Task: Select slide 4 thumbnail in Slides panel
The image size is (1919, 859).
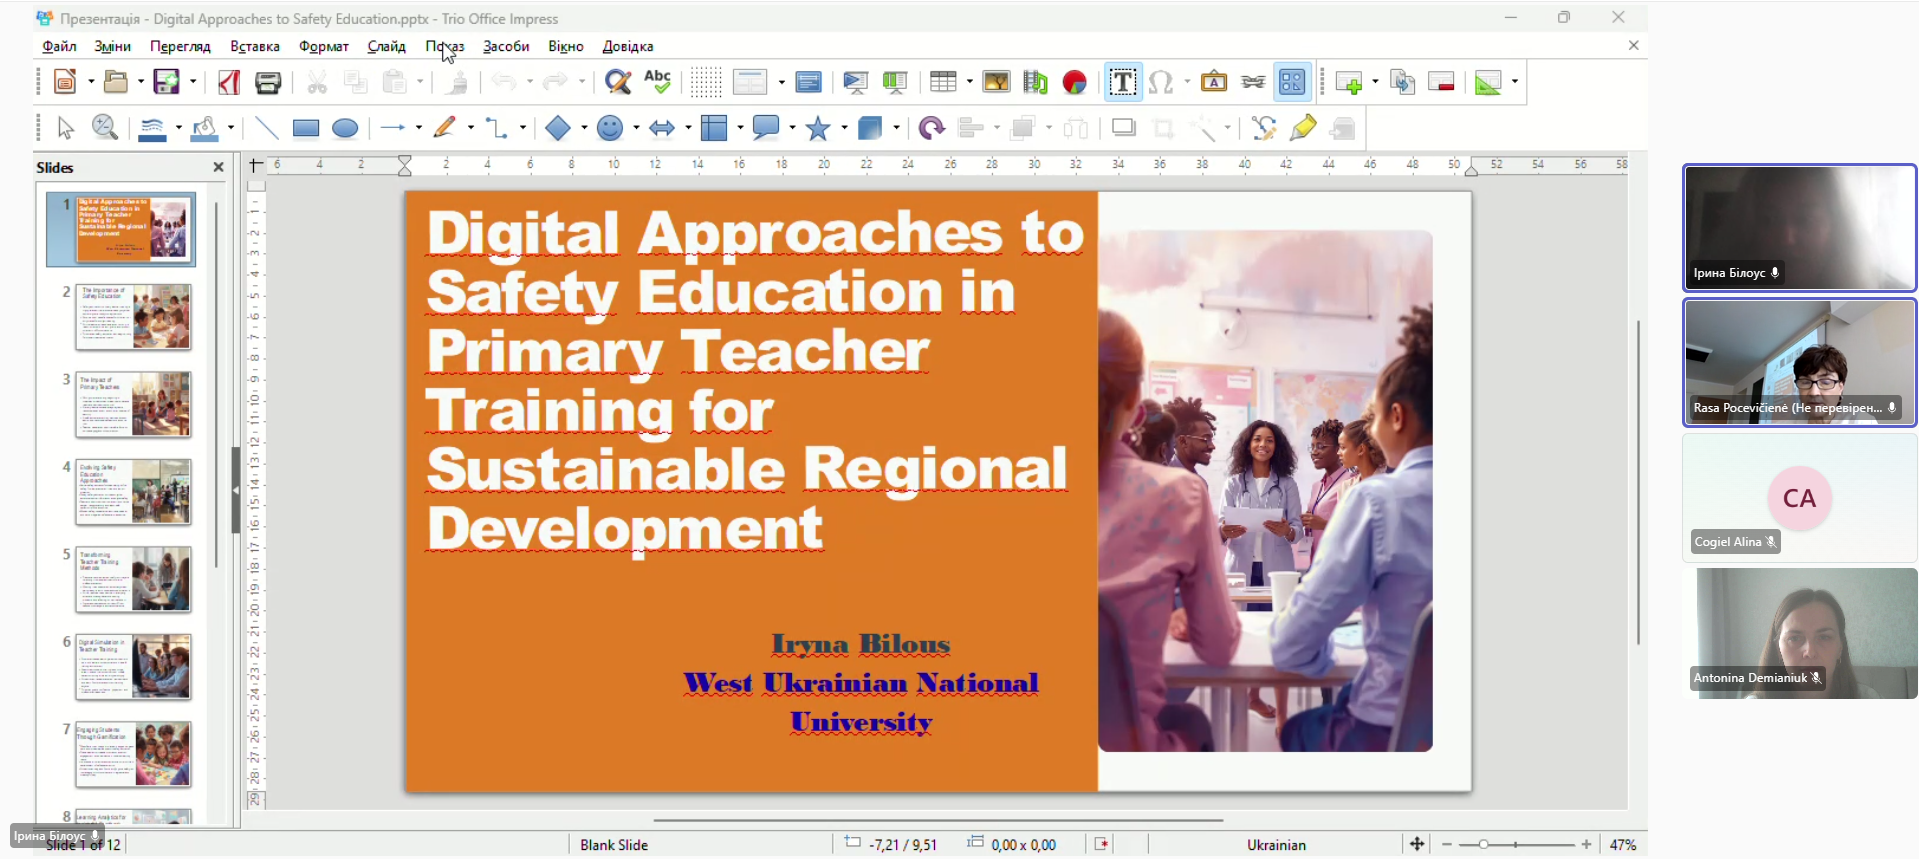Action: coord(133,492)
